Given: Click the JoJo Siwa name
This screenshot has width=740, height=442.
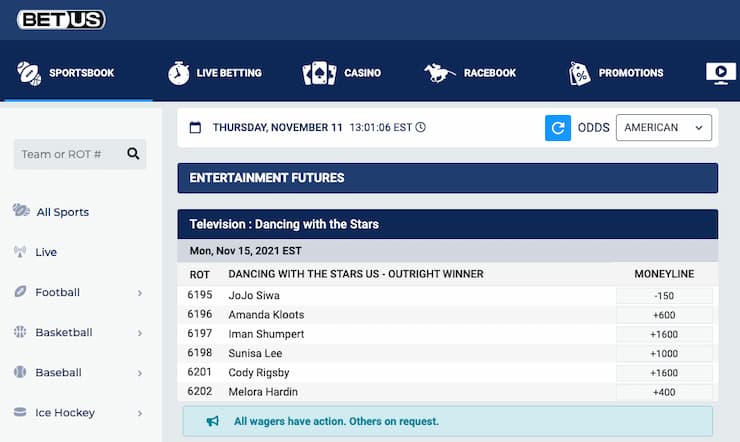Looking at the screenshot, I should tap(254, 295).
